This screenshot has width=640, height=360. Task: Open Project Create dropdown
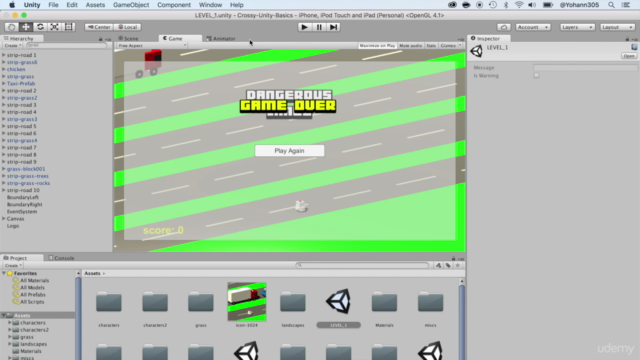(x=13, y=265)
